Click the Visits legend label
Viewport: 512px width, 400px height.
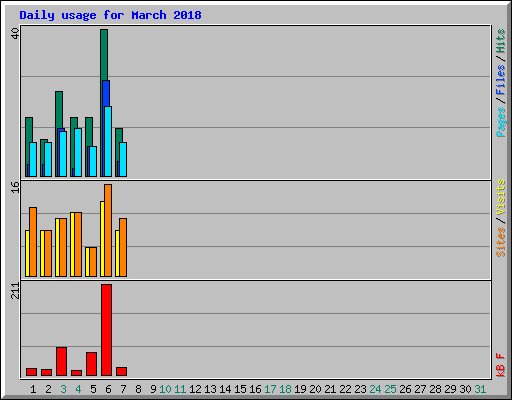pos(501,197)
